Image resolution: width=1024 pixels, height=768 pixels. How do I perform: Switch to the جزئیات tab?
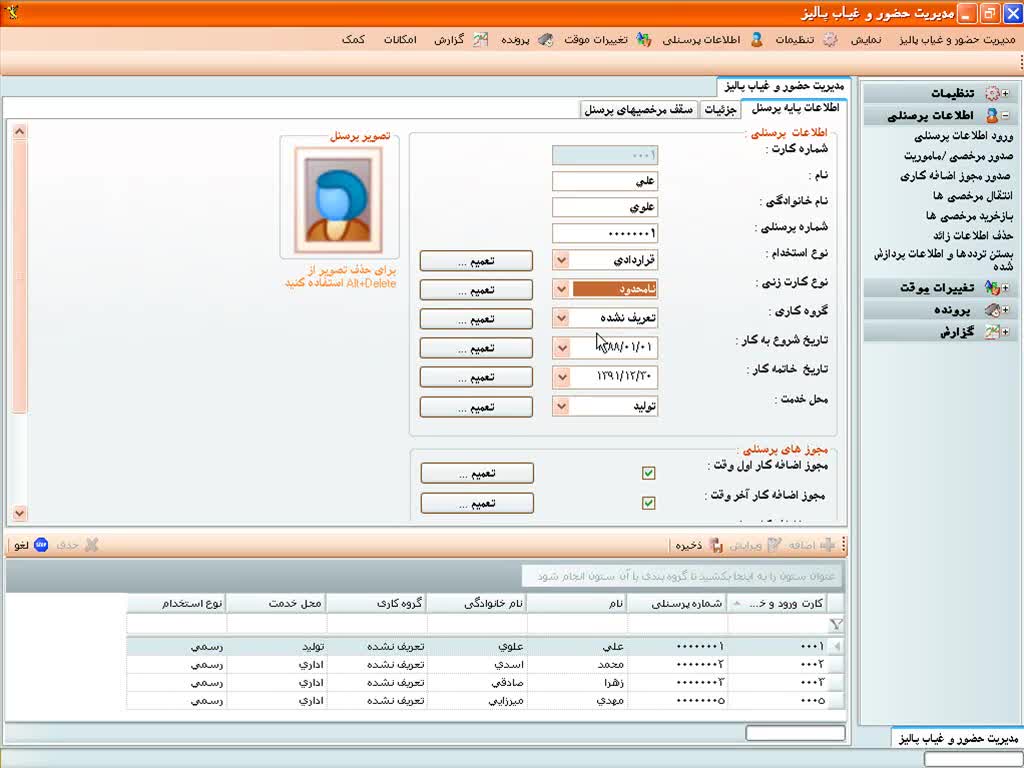pos(721,109)
